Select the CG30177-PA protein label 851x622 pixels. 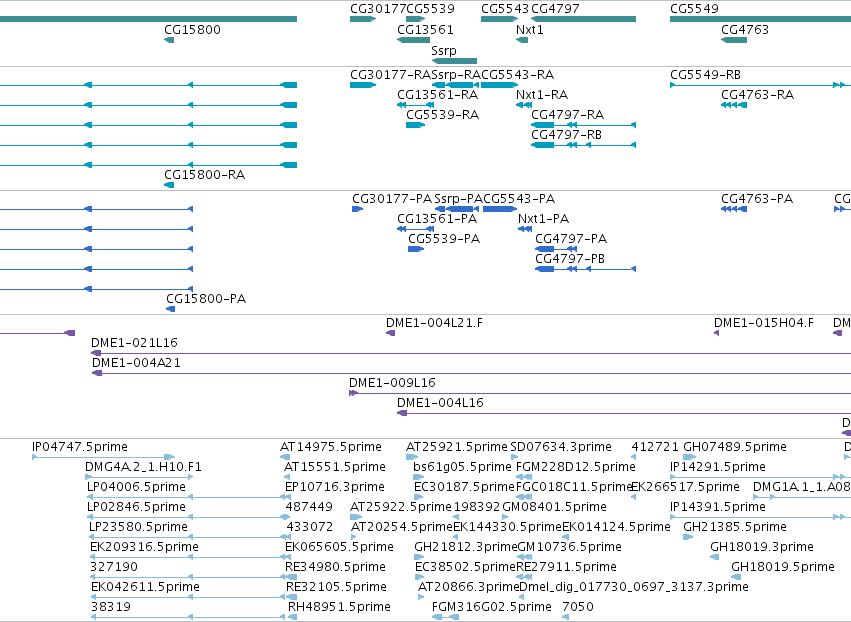click(x=392, y=199)
